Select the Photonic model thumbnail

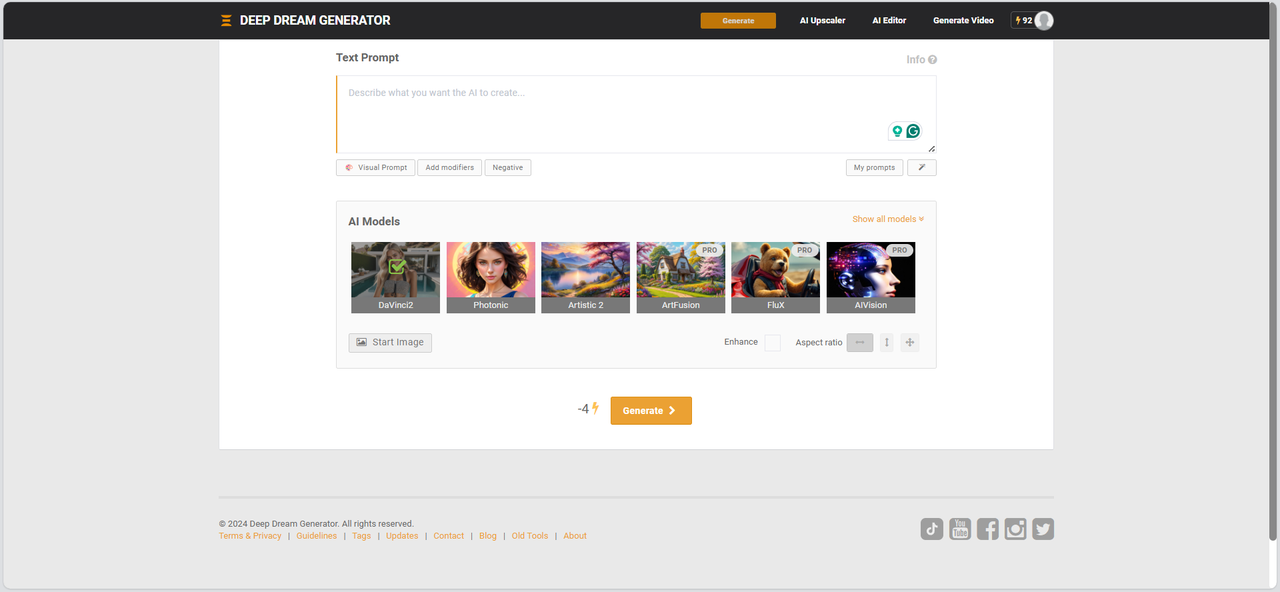[491, 277]
